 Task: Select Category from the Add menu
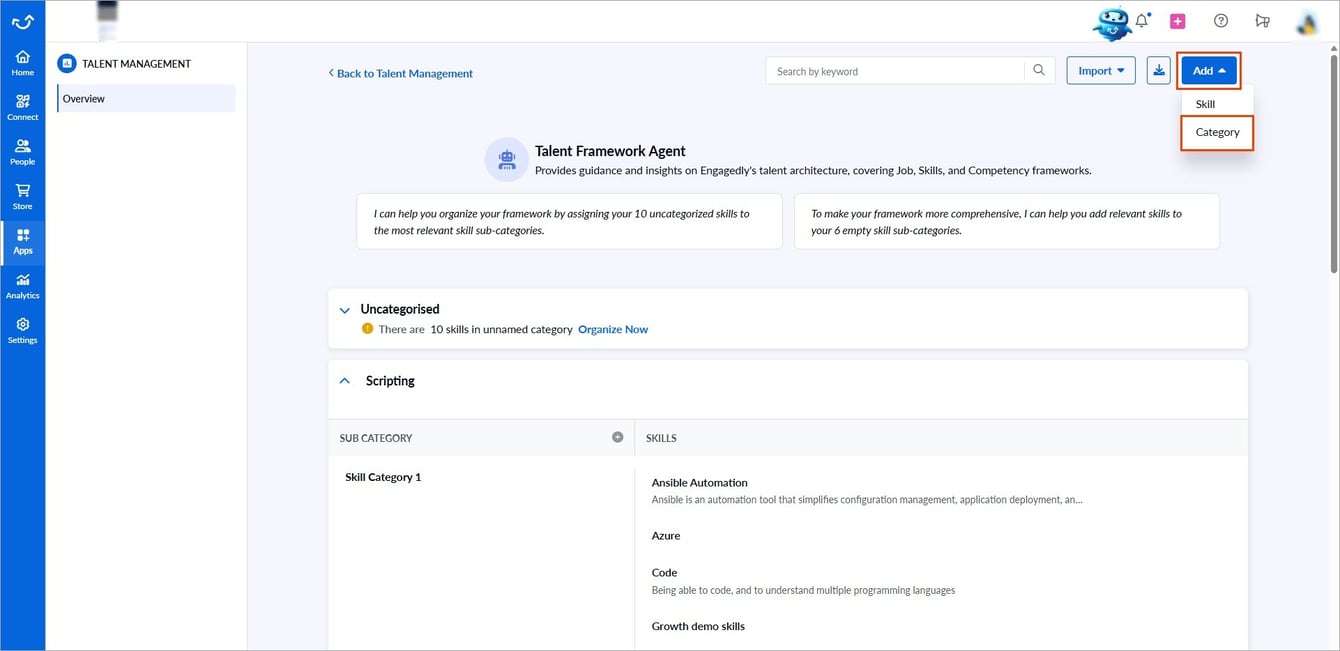click(x=1216, y=131)
